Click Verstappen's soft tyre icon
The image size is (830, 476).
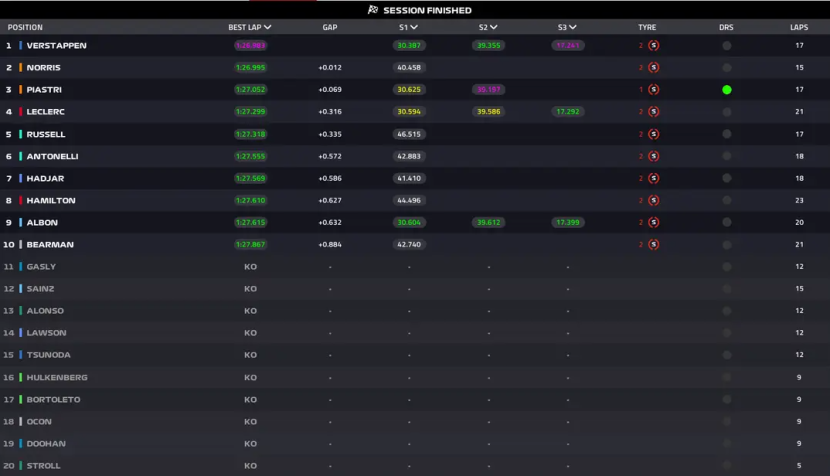coord(654,46)
